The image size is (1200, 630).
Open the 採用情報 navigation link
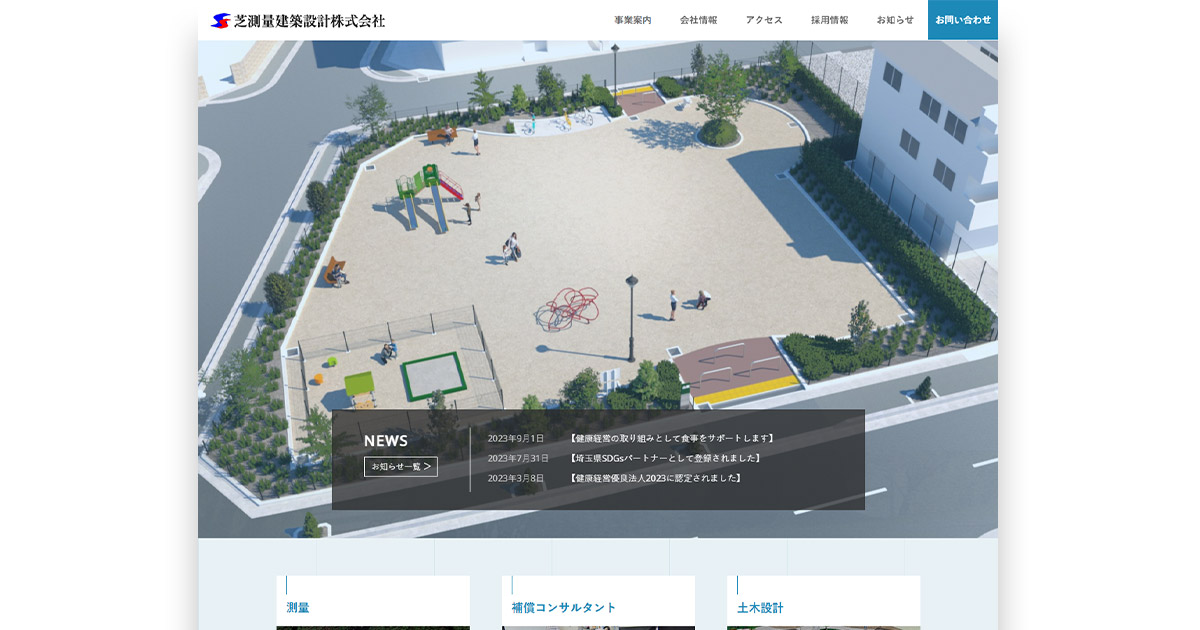(829, 20)
